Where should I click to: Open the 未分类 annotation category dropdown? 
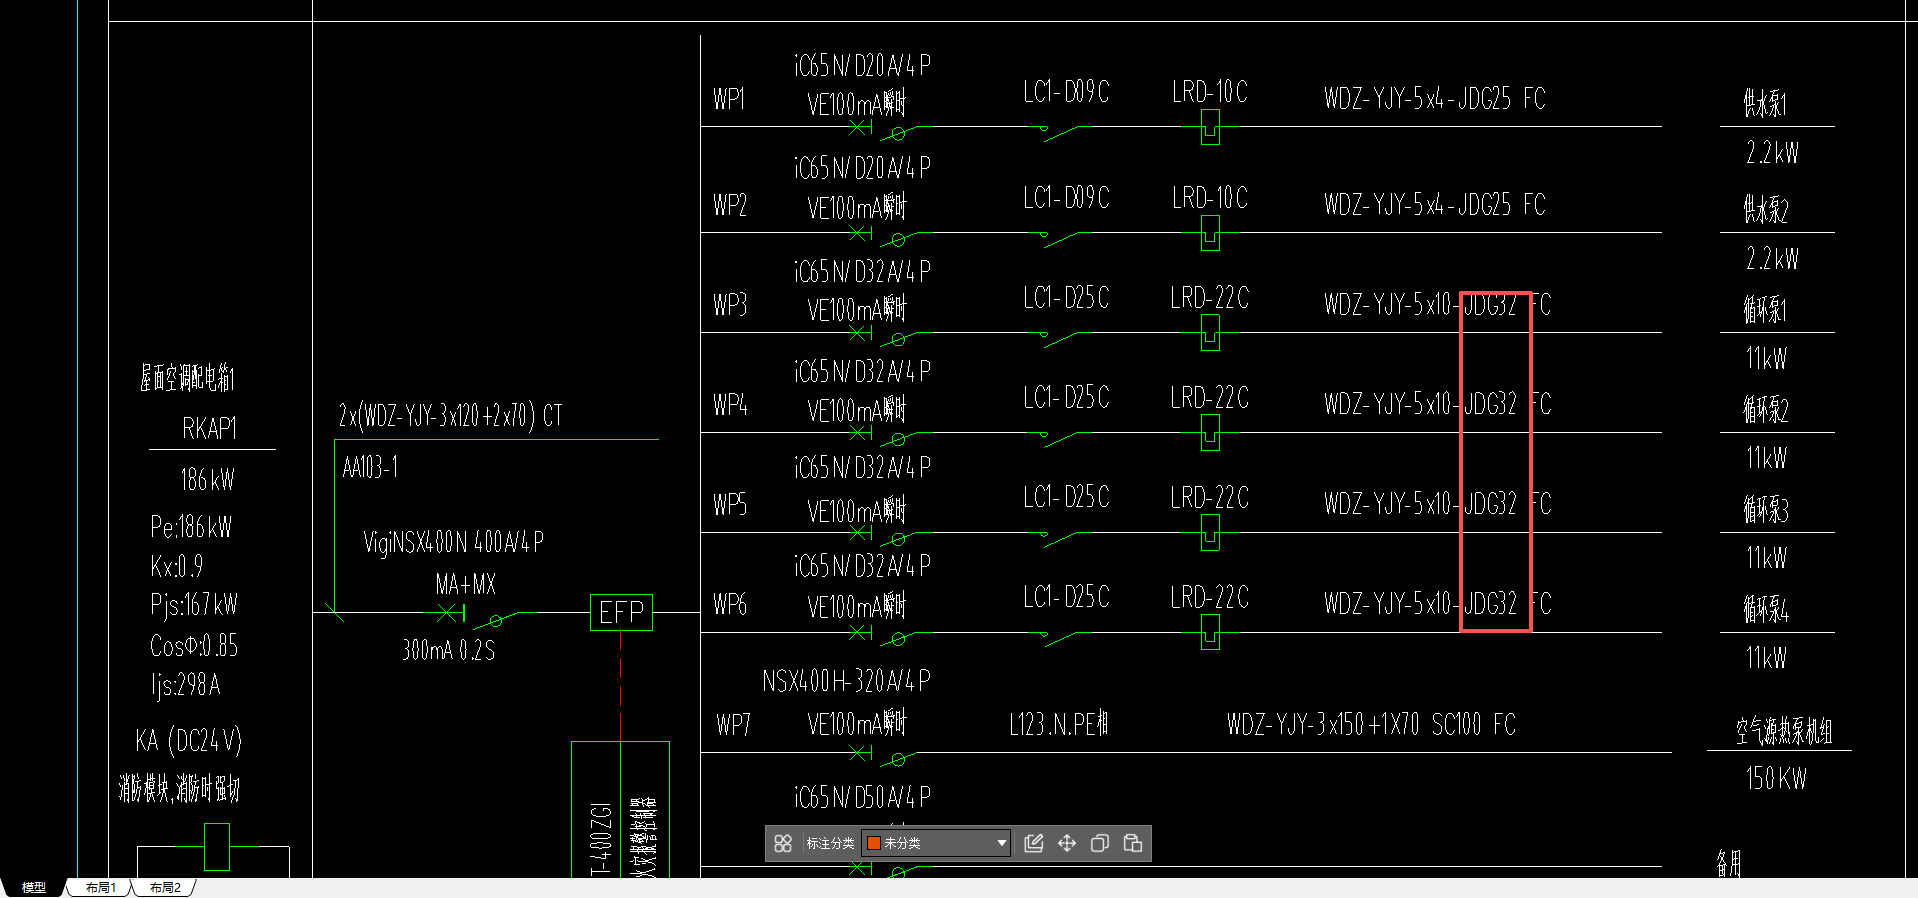point(936,843)
